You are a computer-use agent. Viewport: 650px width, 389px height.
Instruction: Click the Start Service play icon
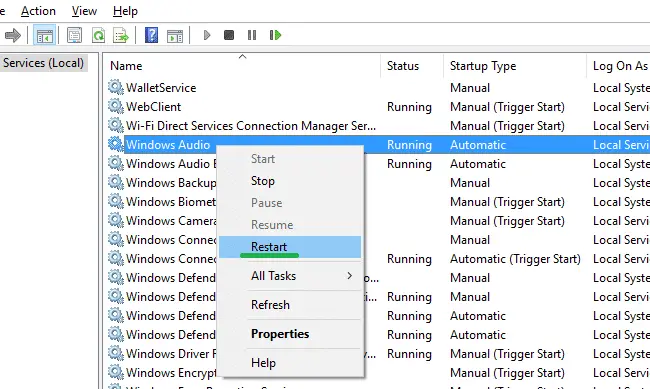(207, 35)
